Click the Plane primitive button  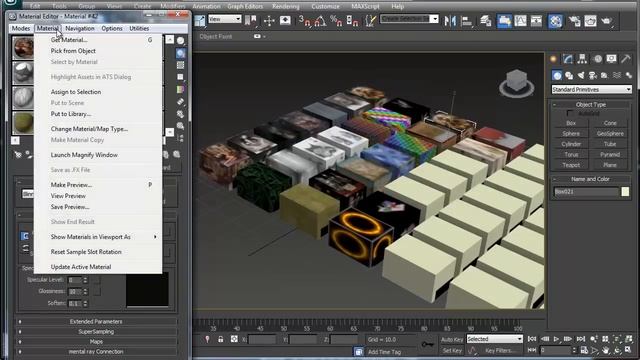610,165
